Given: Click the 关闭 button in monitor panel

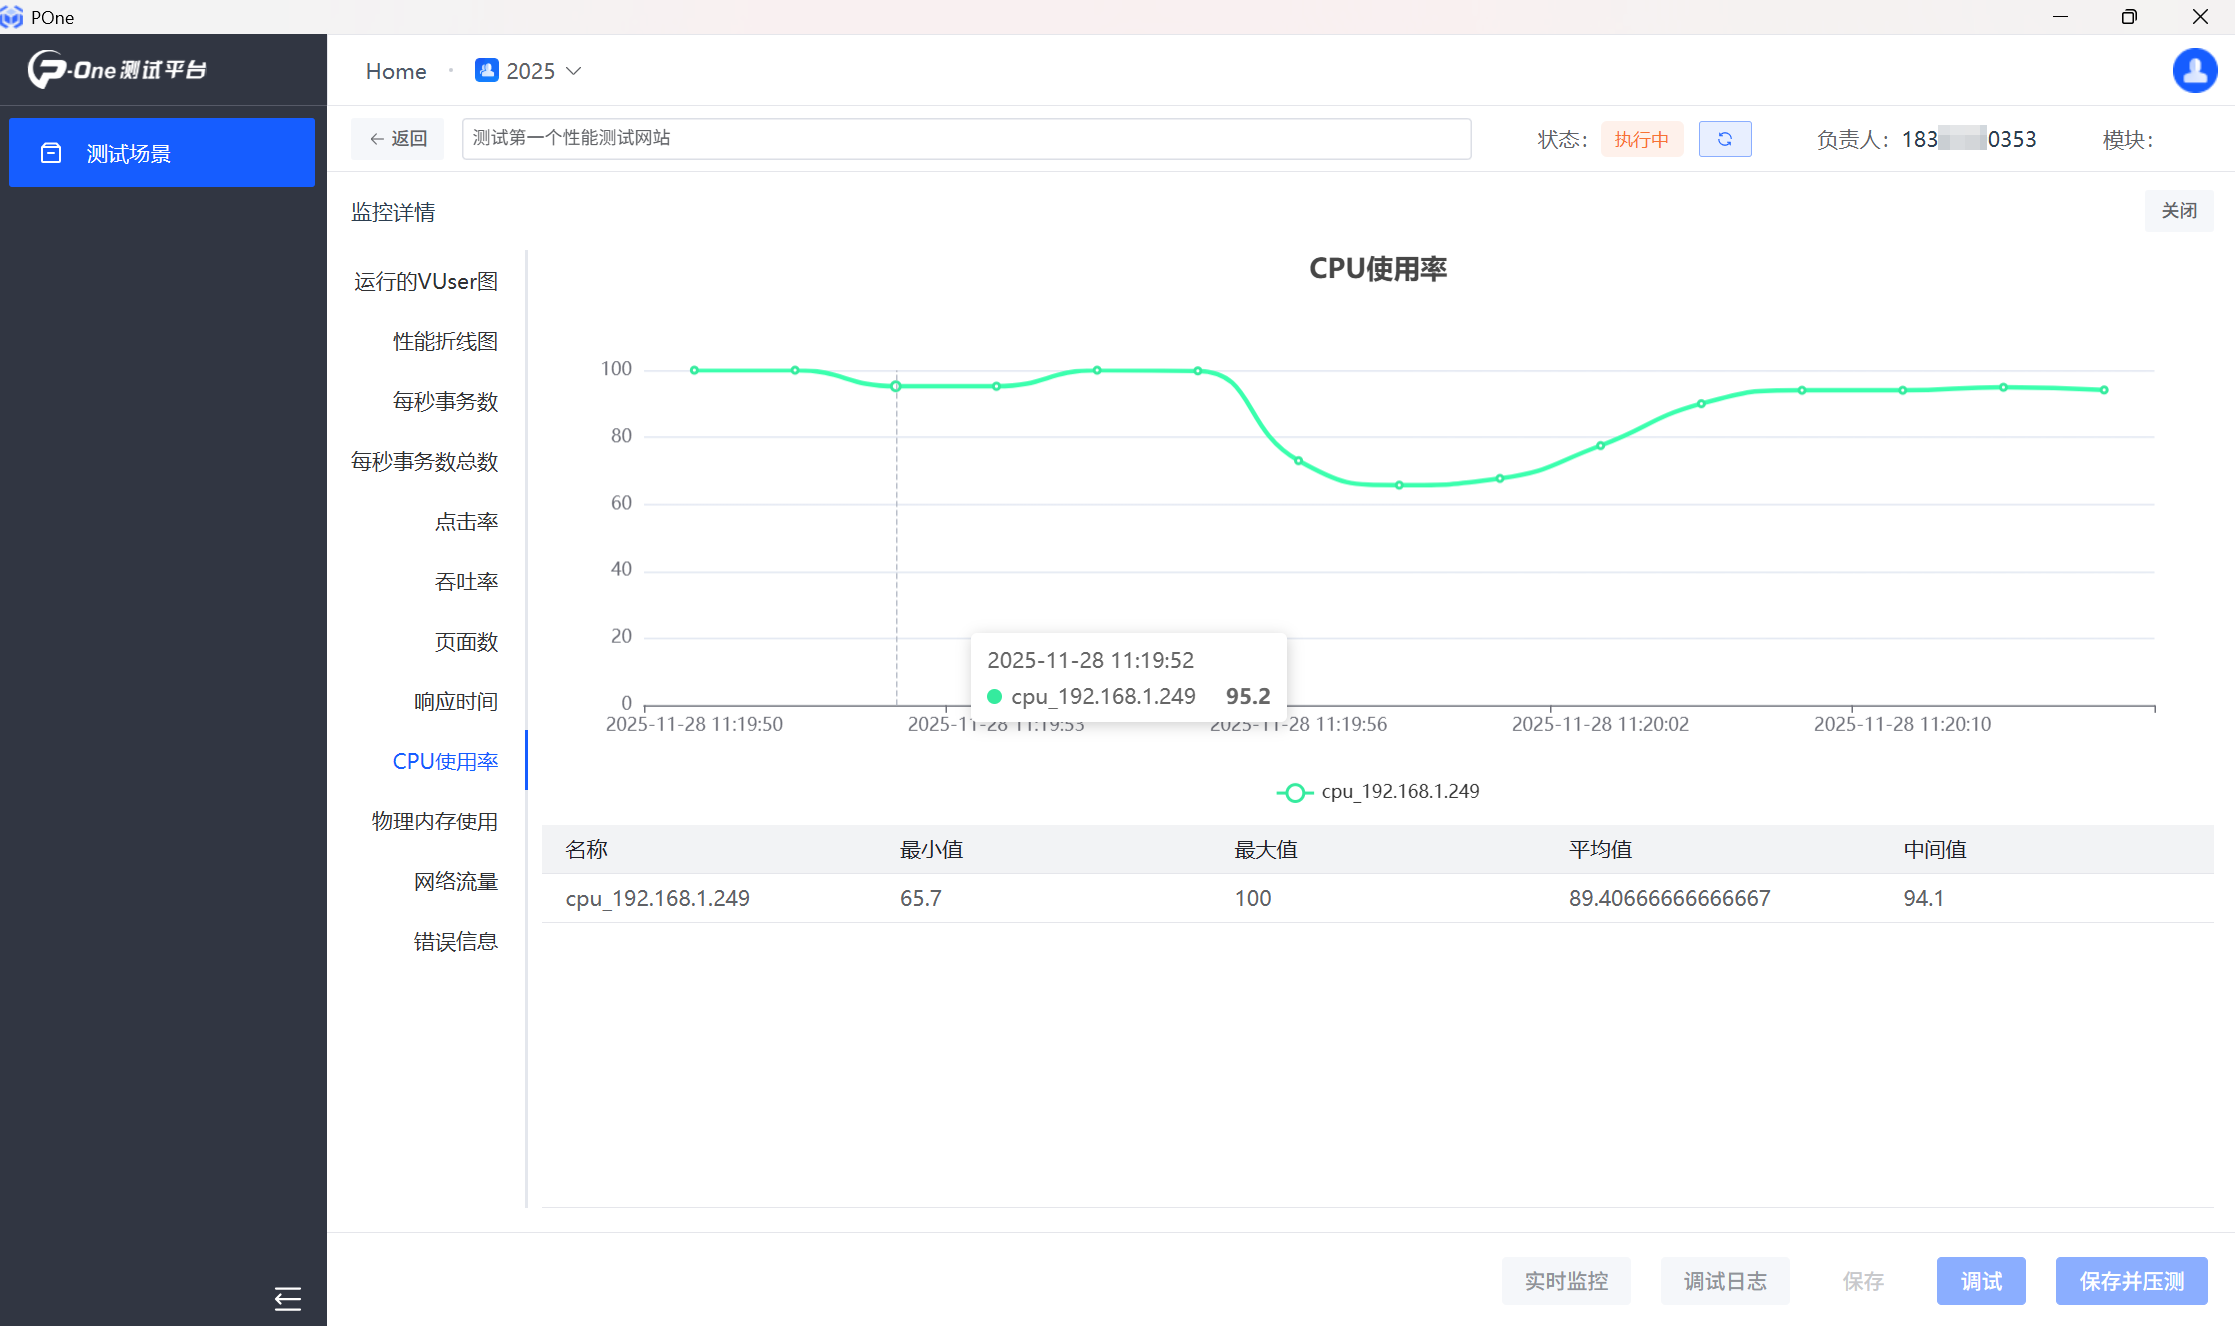Looking at the screenshot, I should click(x=2178, y=211).
